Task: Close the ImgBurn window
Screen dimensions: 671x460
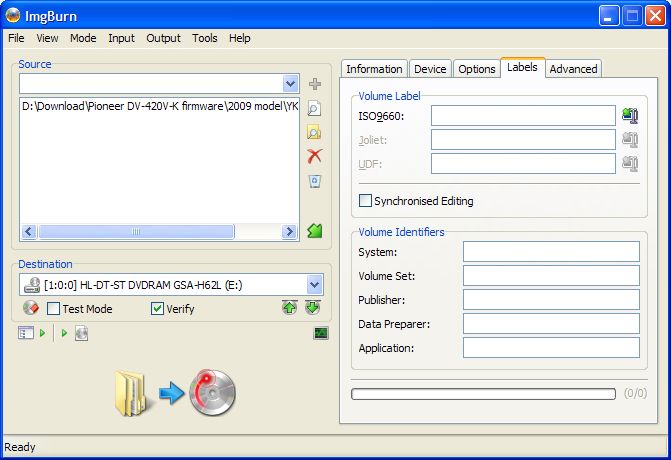Action: coord(655,16)
